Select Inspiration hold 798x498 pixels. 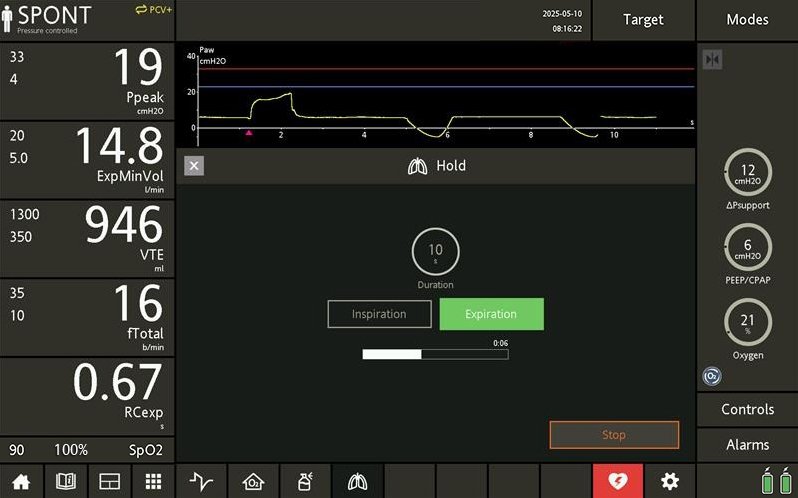click(x=379, y=314)
